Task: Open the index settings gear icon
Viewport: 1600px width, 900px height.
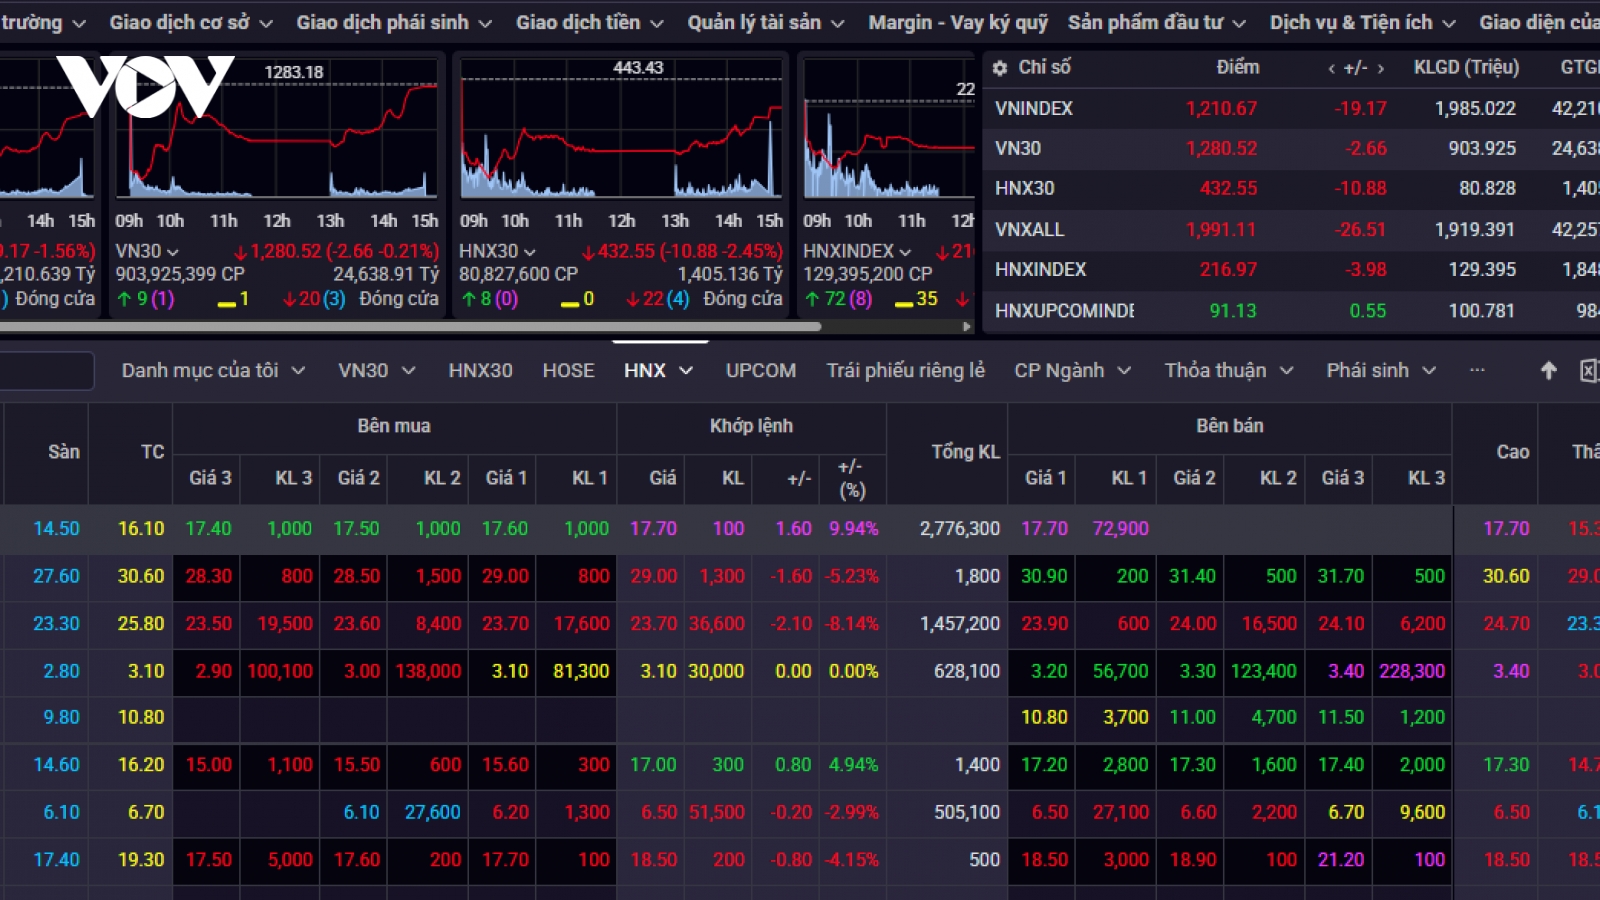Action: [x=999, y=68]
